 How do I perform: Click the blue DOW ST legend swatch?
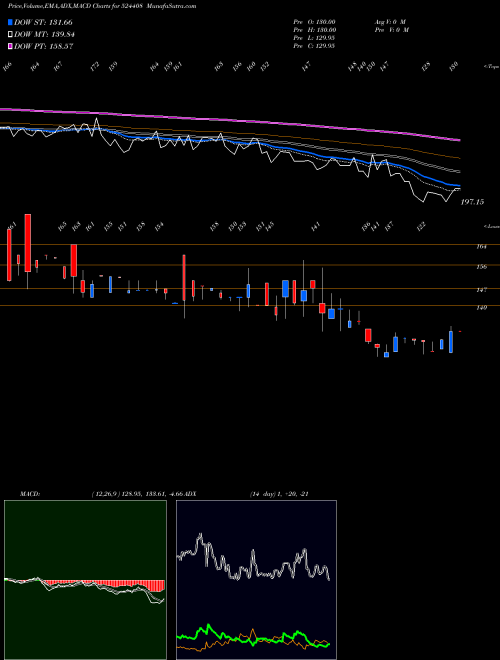pyautogui.click(x=10, y=22)
